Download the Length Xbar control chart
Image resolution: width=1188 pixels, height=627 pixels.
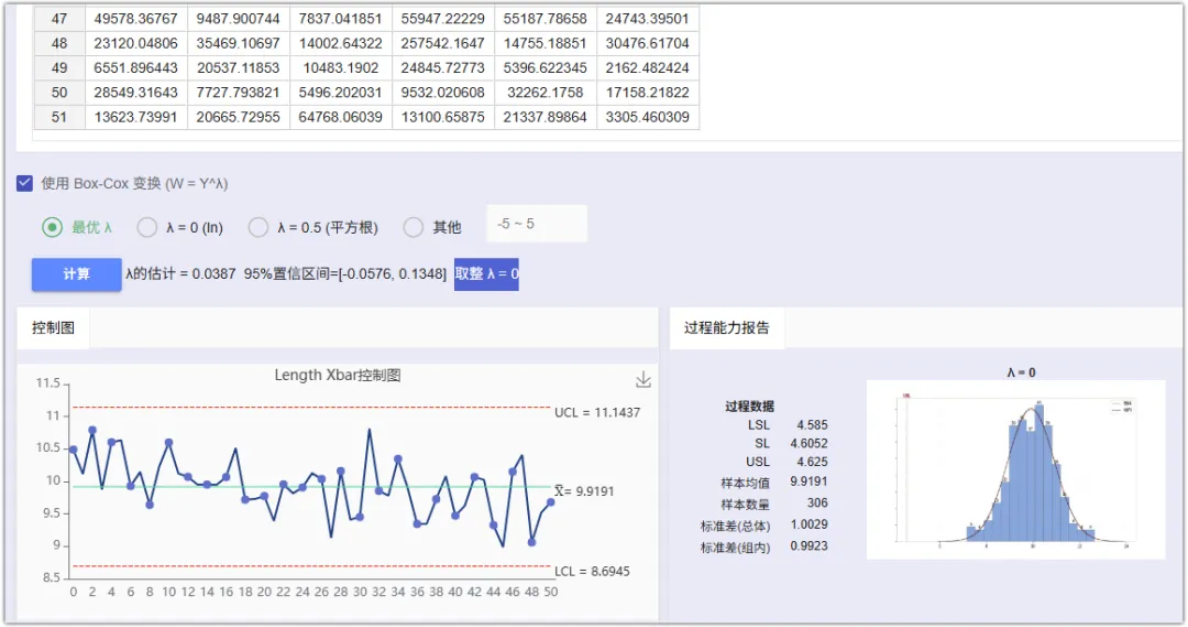[643, 379]
